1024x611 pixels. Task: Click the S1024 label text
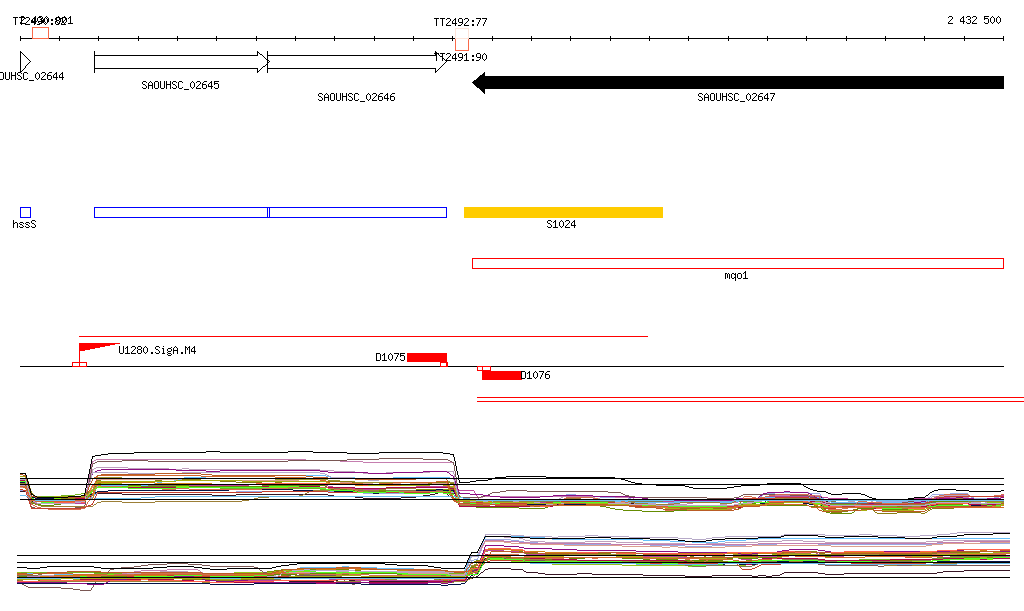561,225
